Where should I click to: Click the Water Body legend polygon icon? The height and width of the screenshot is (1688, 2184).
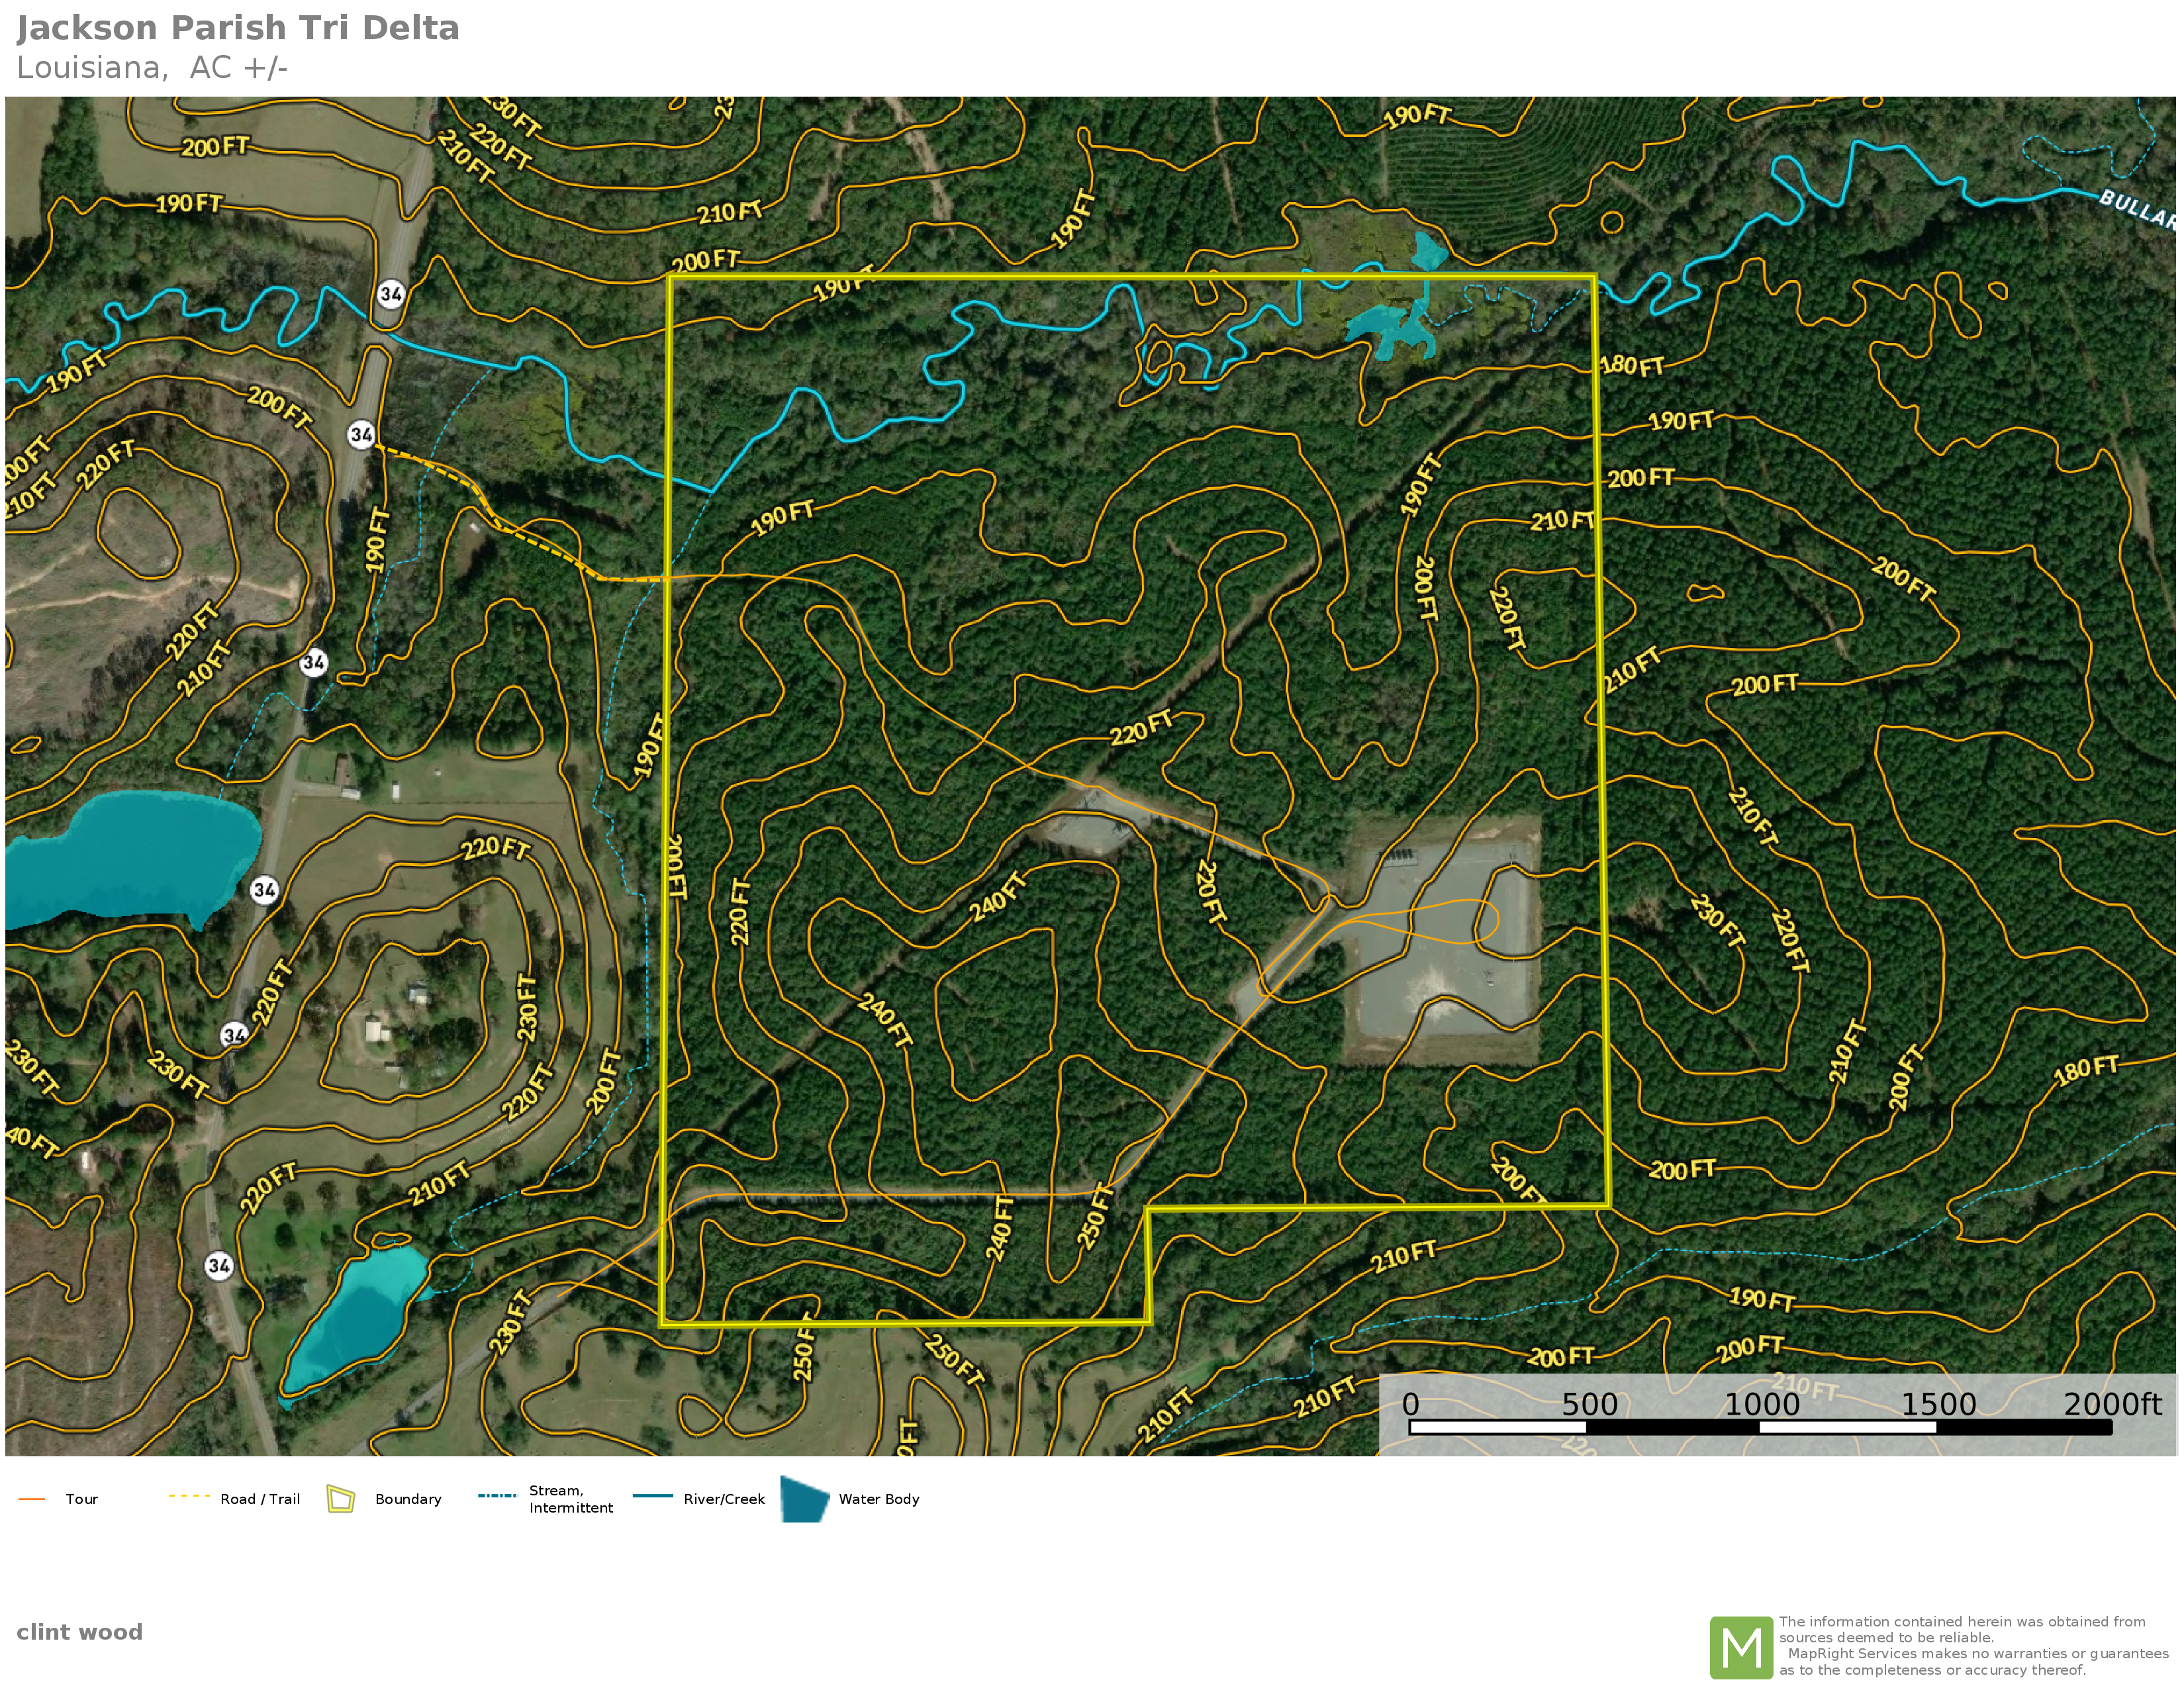pyautogui.click(x=804, y=1499)
